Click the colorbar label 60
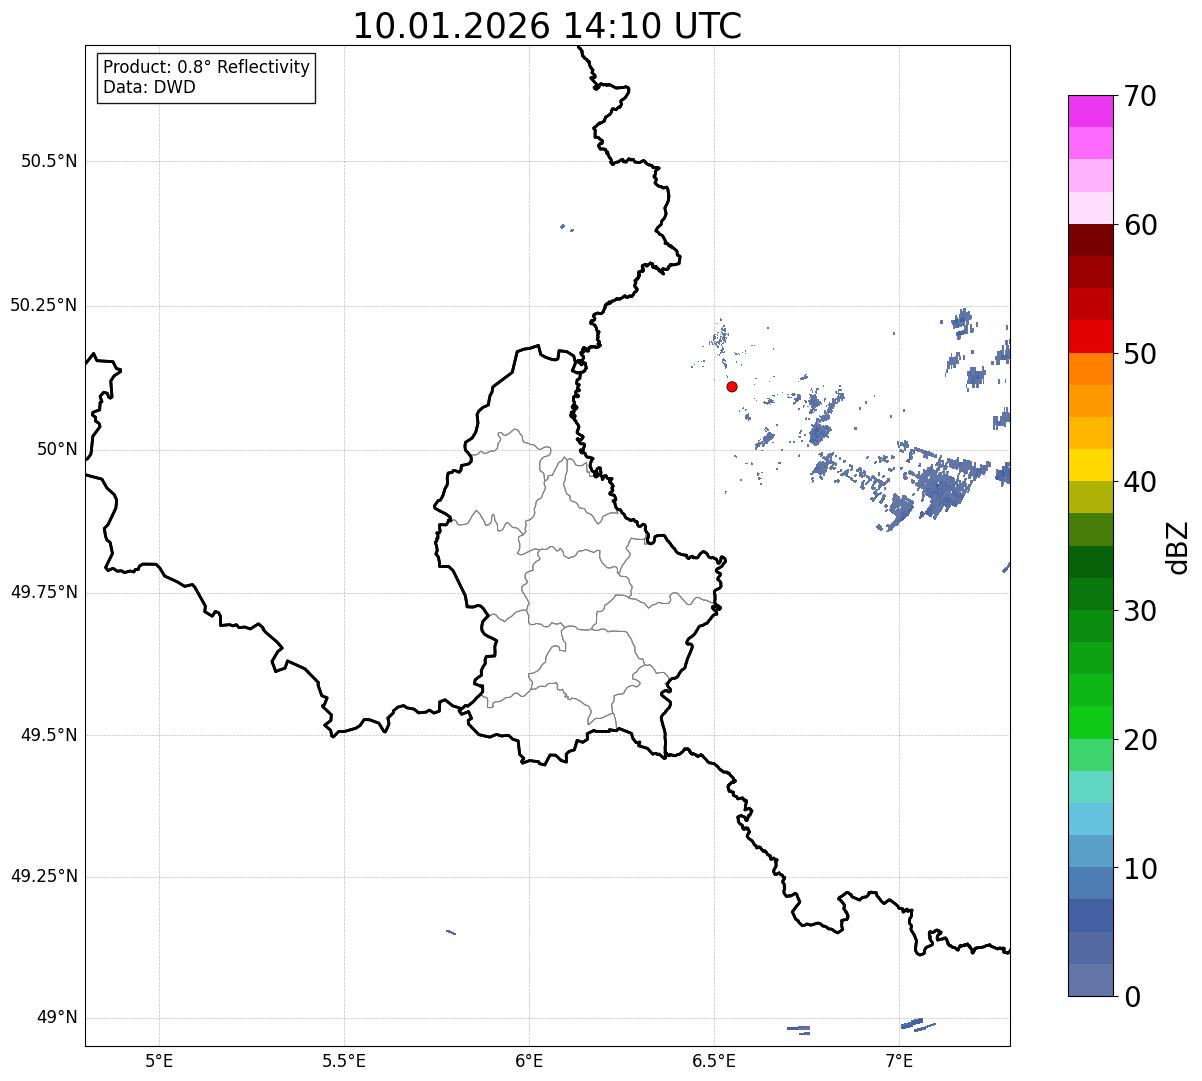This screenshot has height=1081, width=1202. point(1140,225)
